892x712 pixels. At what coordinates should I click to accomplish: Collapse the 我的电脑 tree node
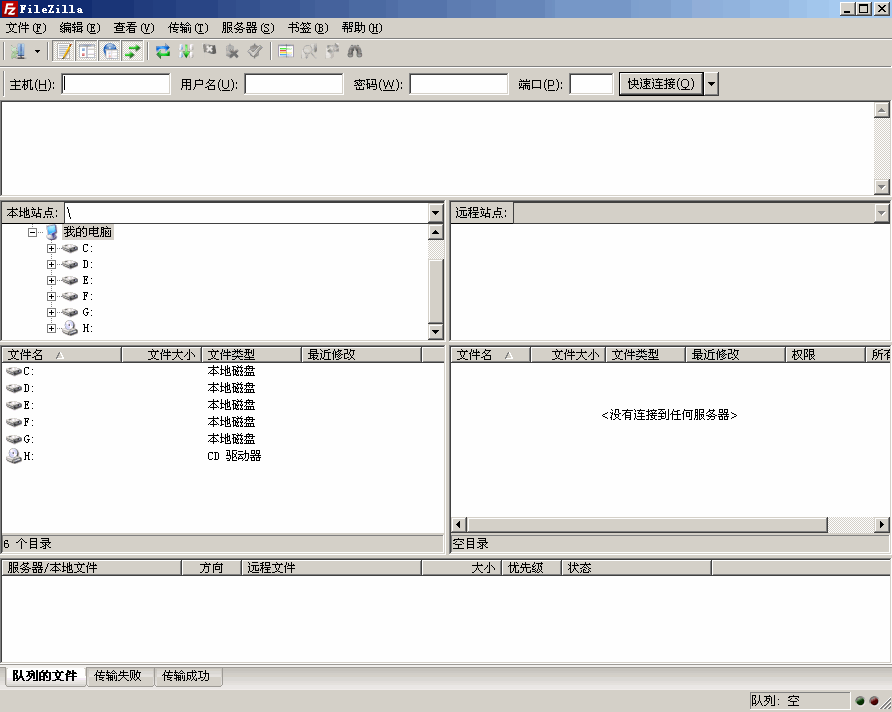[32, 232]
